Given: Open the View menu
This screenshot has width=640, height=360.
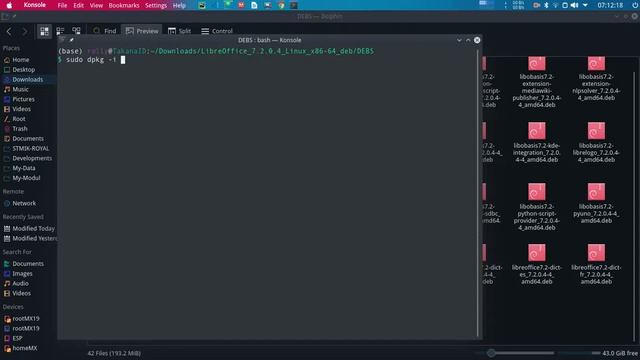Looking at the screenshot, I should [x=96, y=5].
